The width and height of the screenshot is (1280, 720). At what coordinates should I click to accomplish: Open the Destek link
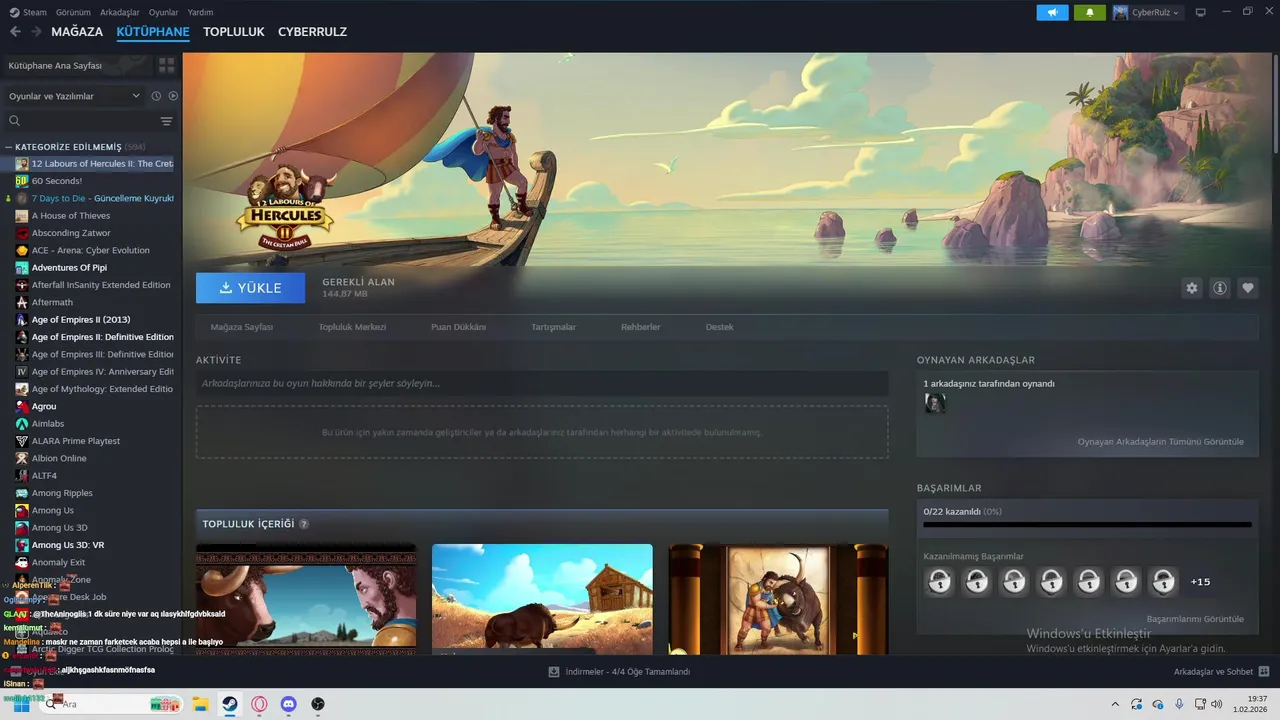click(719, 327)
